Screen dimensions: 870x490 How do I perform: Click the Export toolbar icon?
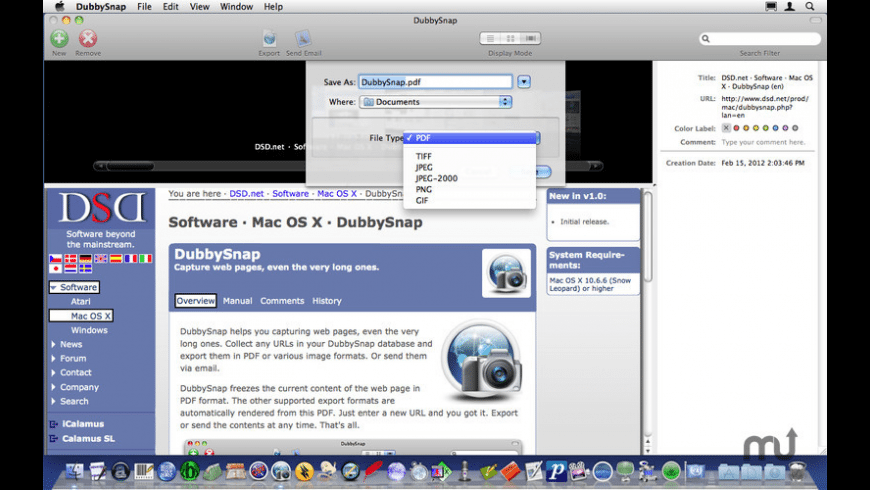point(269,38)
